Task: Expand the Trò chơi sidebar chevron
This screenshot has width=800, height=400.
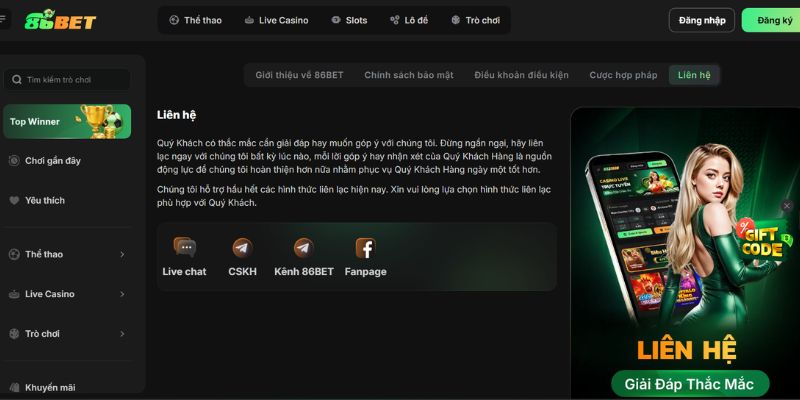Action: [x=122, y=334]
